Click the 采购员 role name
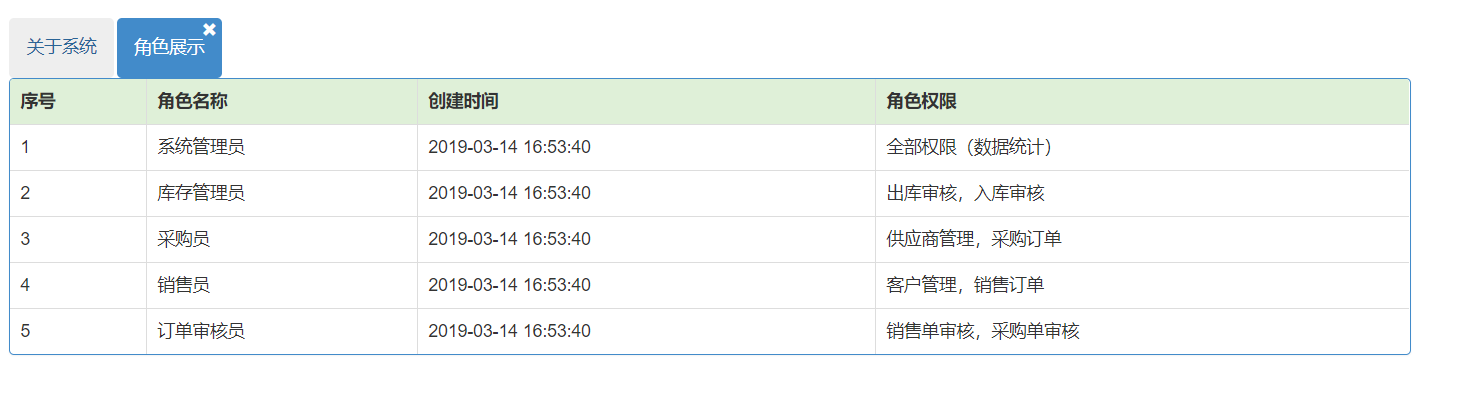Screen dimensions: 1480x398 pyautogui.click(x=184, y=239)
